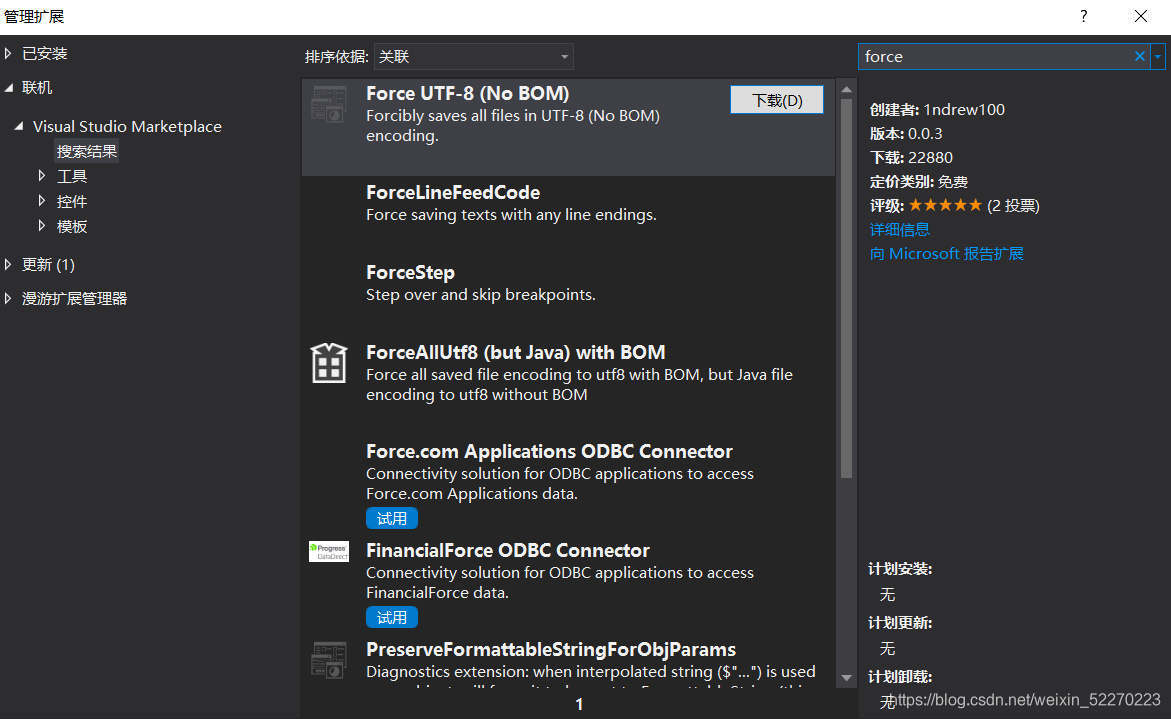Click the PreserveFormattableStringForObjParams extension icon
Viewport: 1171px width, 719px height.
coord(329,660)
